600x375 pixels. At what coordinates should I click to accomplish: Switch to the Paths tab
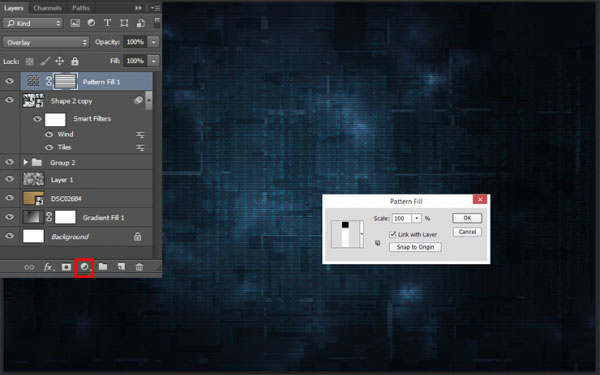(x=81, y=8)
